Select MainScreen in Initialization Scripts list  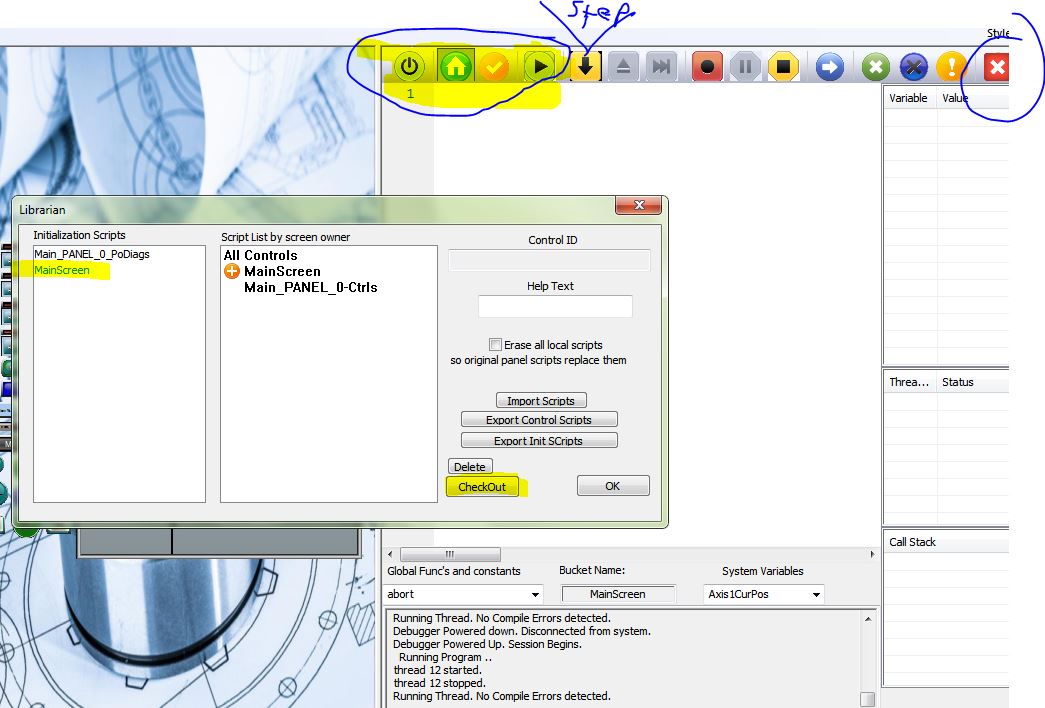pos(62,270)
